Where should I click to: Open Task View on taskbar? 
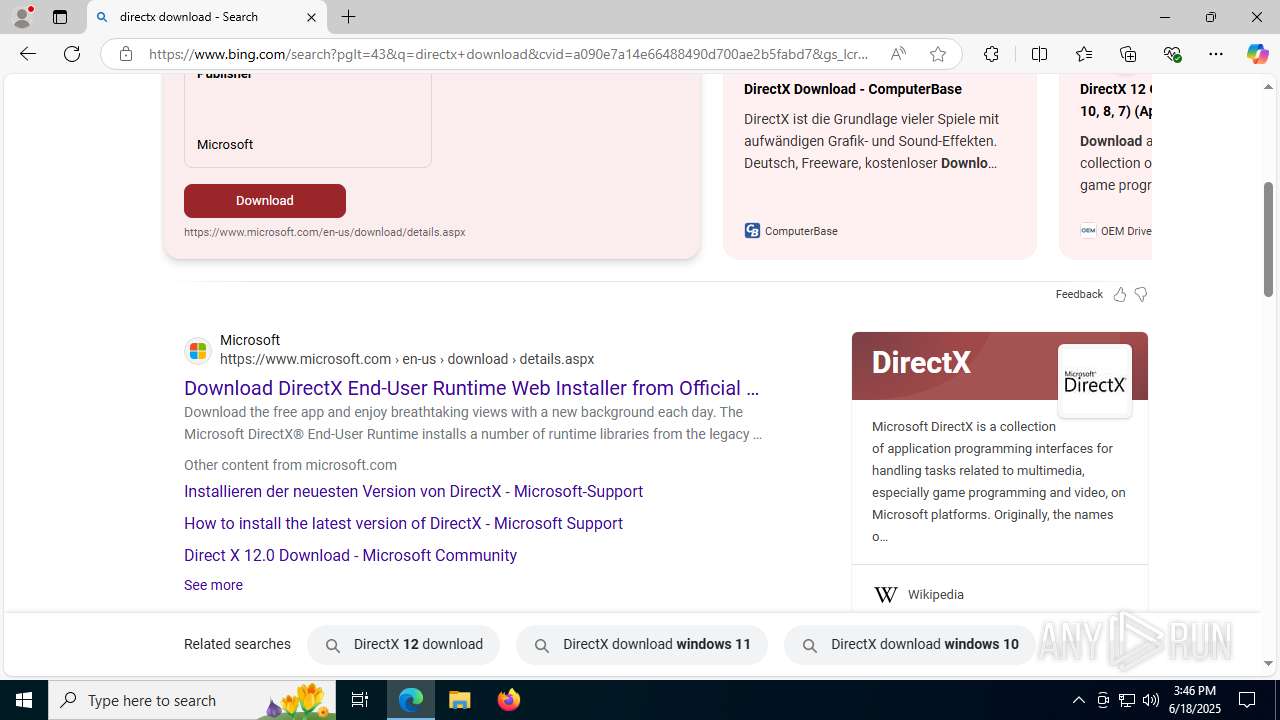click(360, 700)
